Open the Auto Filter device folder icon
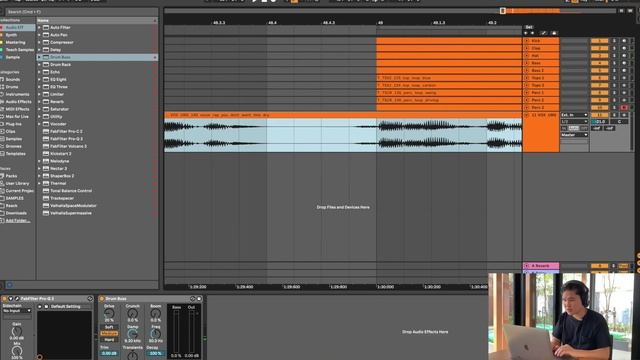Image resolution: width=640 pixels, height=360 pixels. [46, 27]
